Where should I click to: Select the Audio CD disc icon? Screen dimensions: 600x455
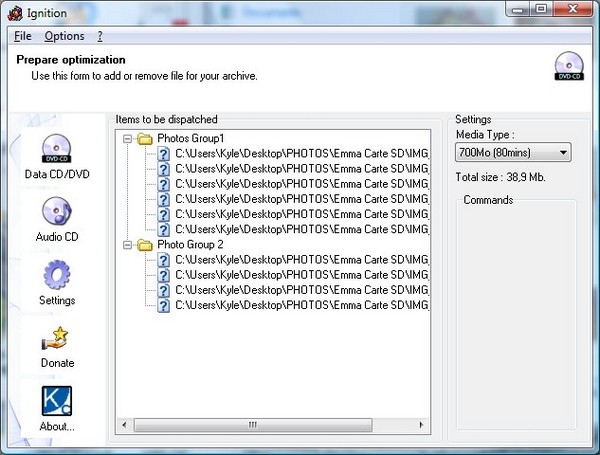coord(57,211)
